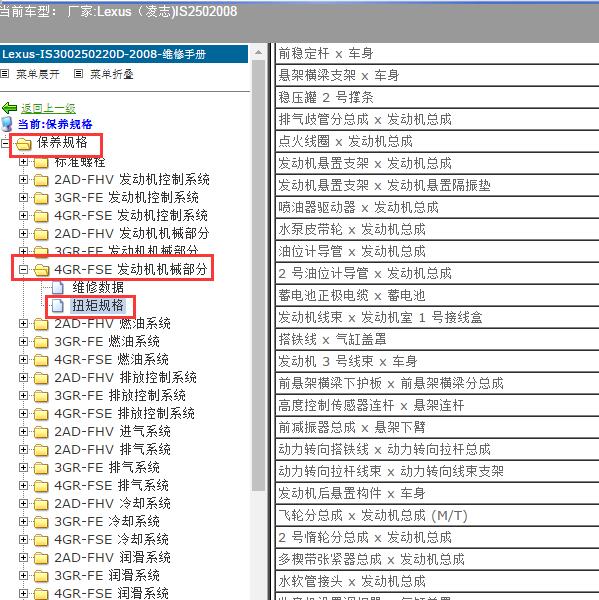Click the tree panel vertical scrollbar thumb
Image resolution: width=599 pixels, height=600 pixels.
[x=259, y=275]
